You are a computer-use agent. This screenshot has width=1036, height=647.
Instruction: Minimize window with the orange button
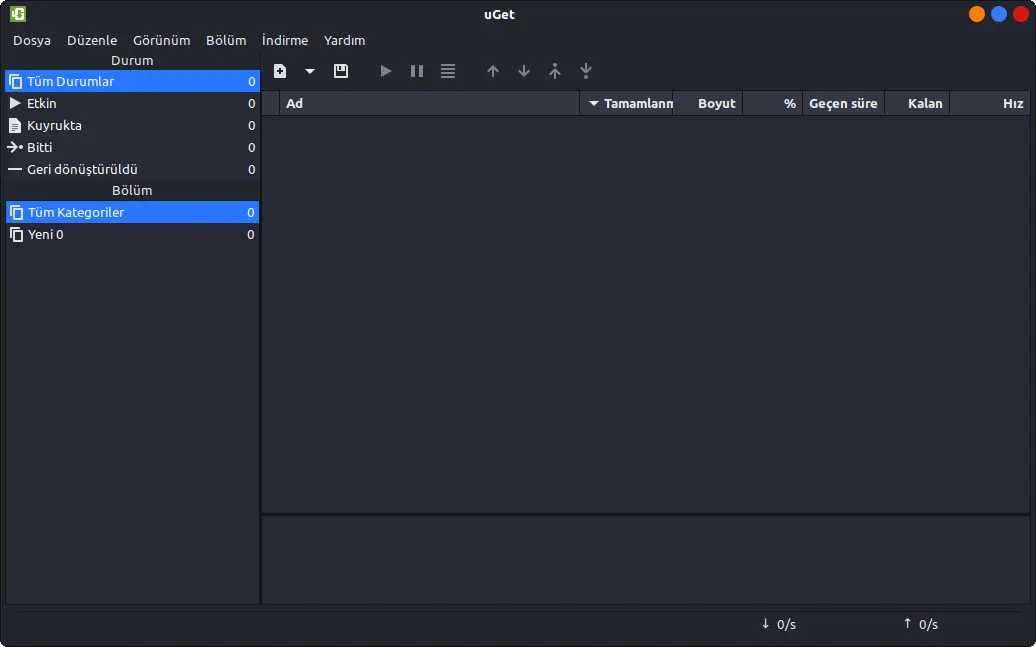click(x=977, y=14)
